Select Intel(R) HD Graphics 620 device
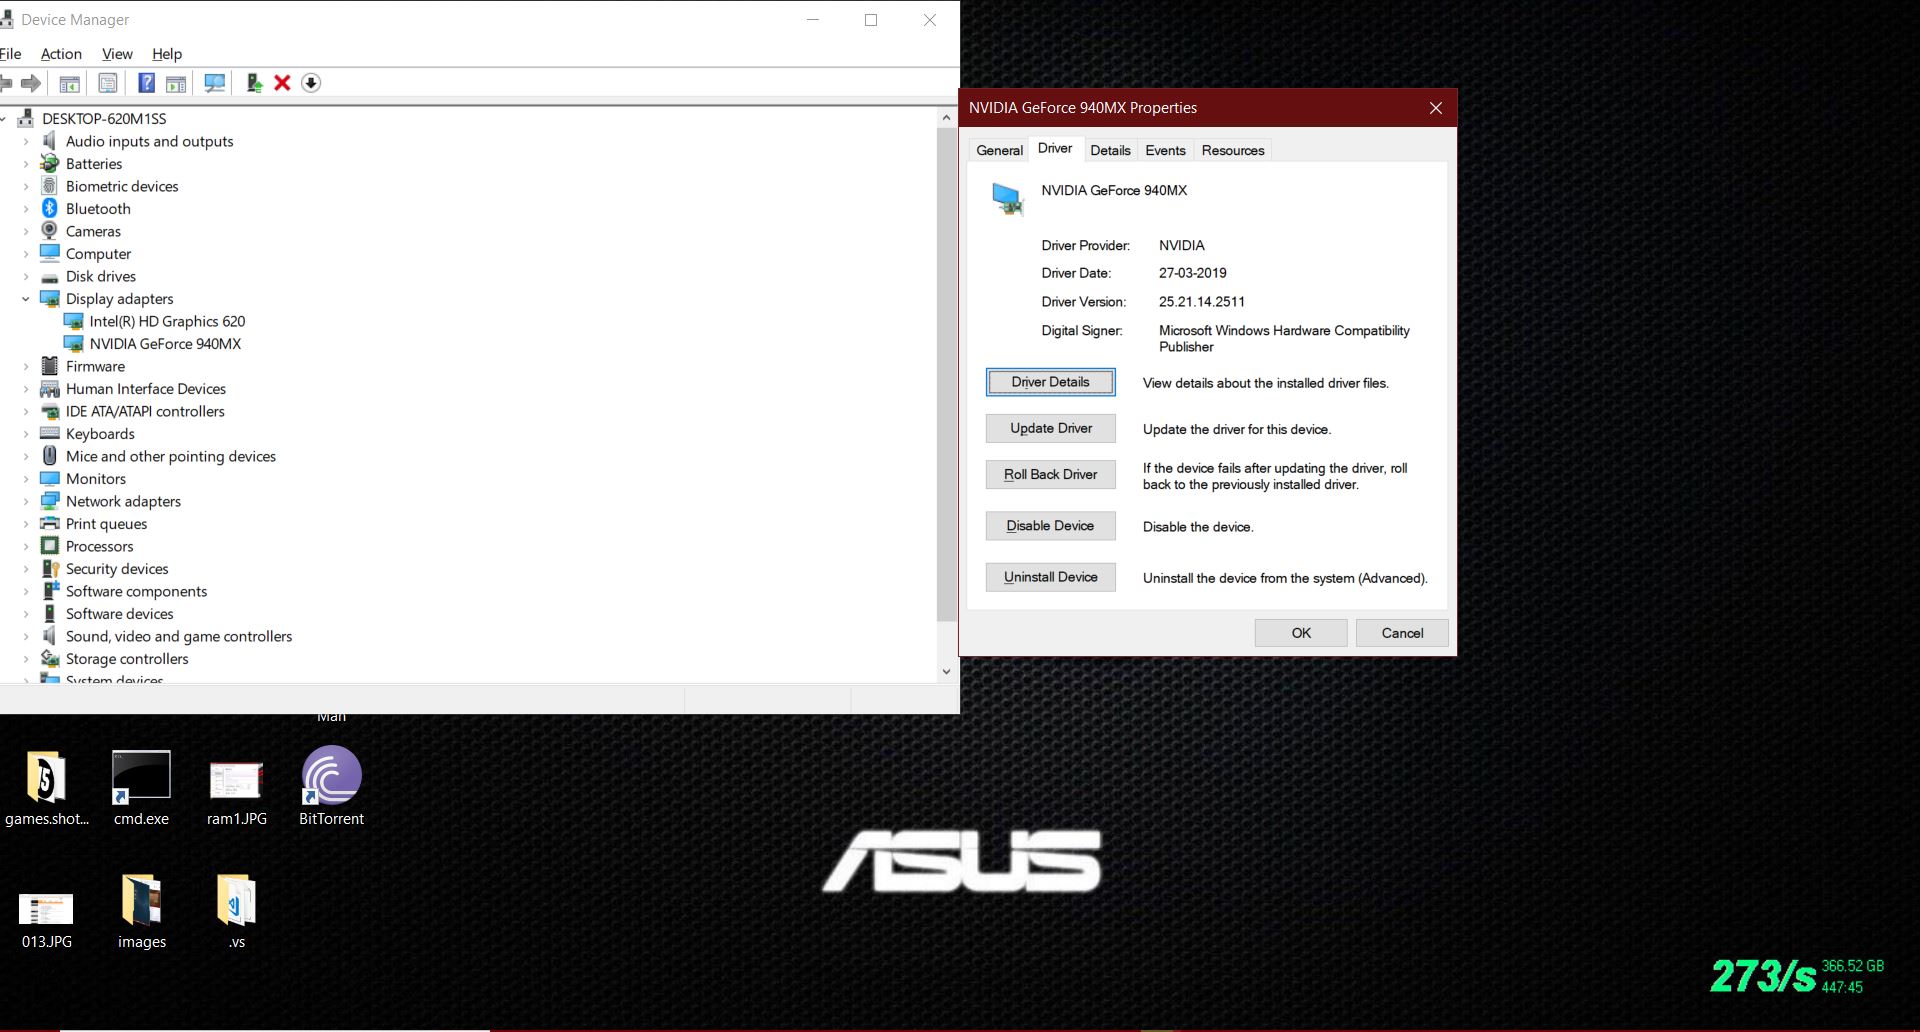Viewport: 1920px width, 1032px height. (x=167, y=321)
